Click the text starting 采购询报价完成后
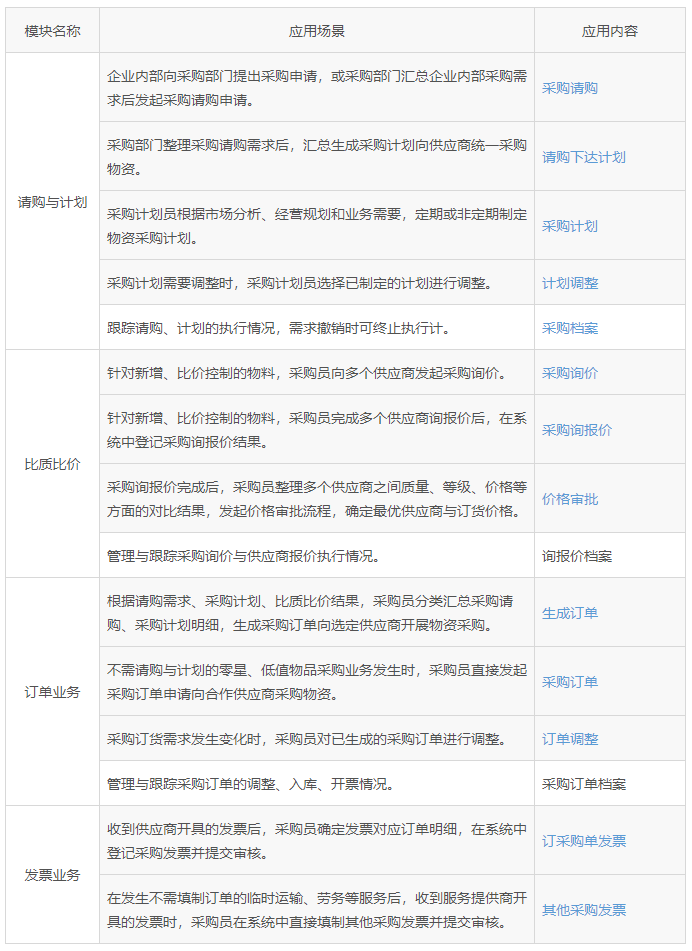 tap(317, 499)
